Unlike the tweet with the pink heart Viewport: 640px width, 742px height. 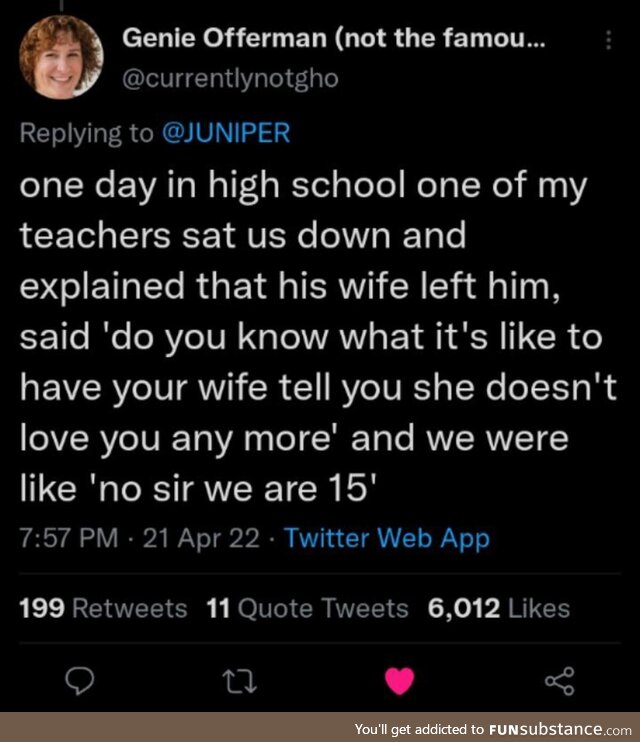(x=399, y=681)
